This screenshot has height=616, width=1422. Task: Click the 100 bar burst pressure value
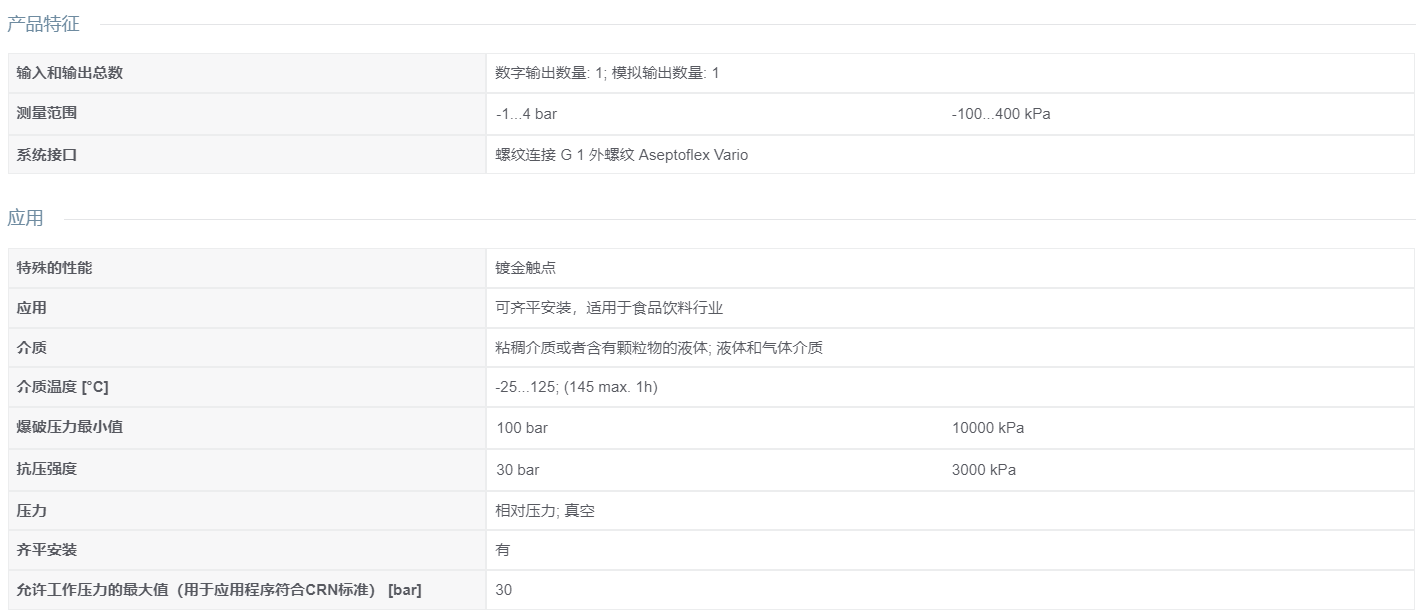tap(522, 428)
